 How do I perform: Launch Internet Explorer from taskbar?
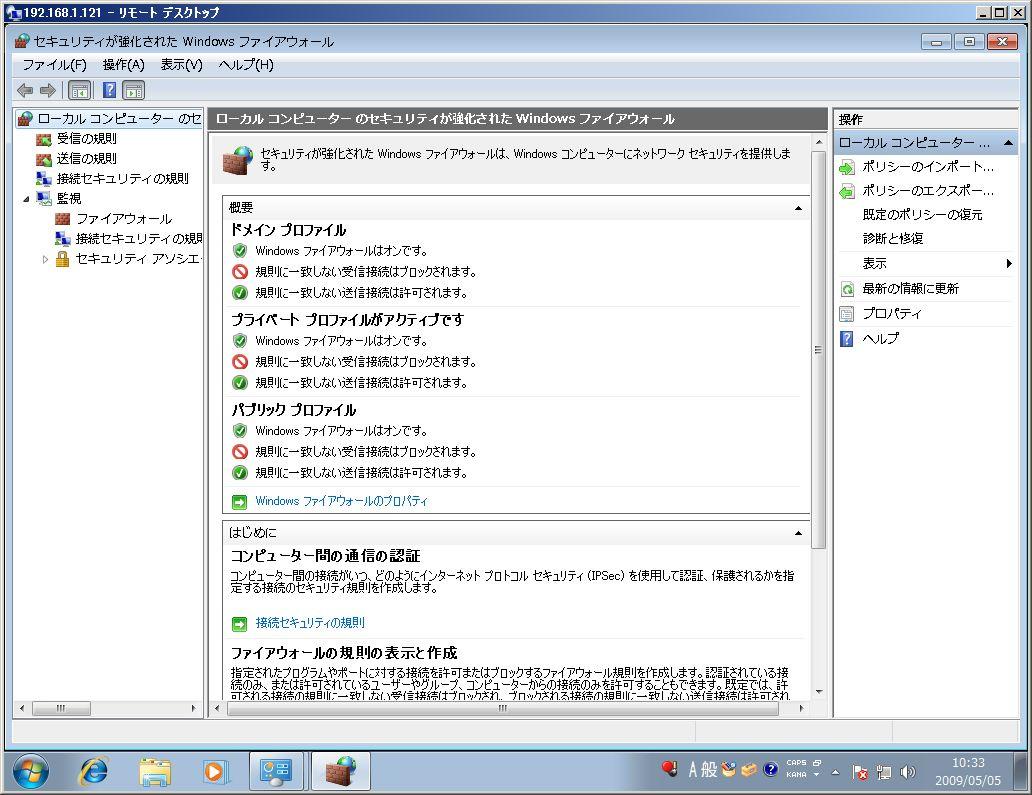[93, 771]
